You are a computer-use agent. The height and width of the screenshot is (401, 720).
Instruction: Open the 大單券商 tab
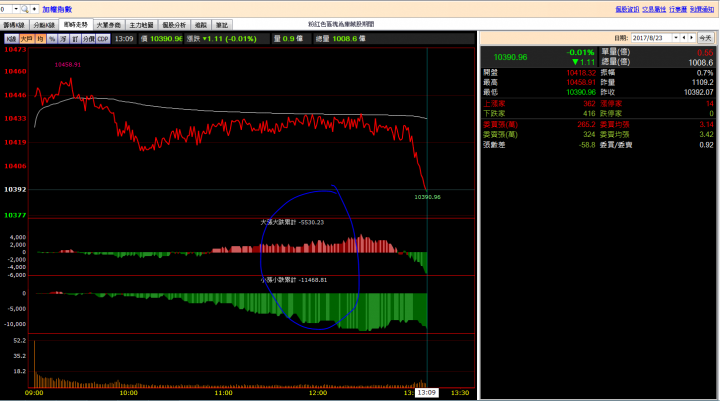coord(109,25)
